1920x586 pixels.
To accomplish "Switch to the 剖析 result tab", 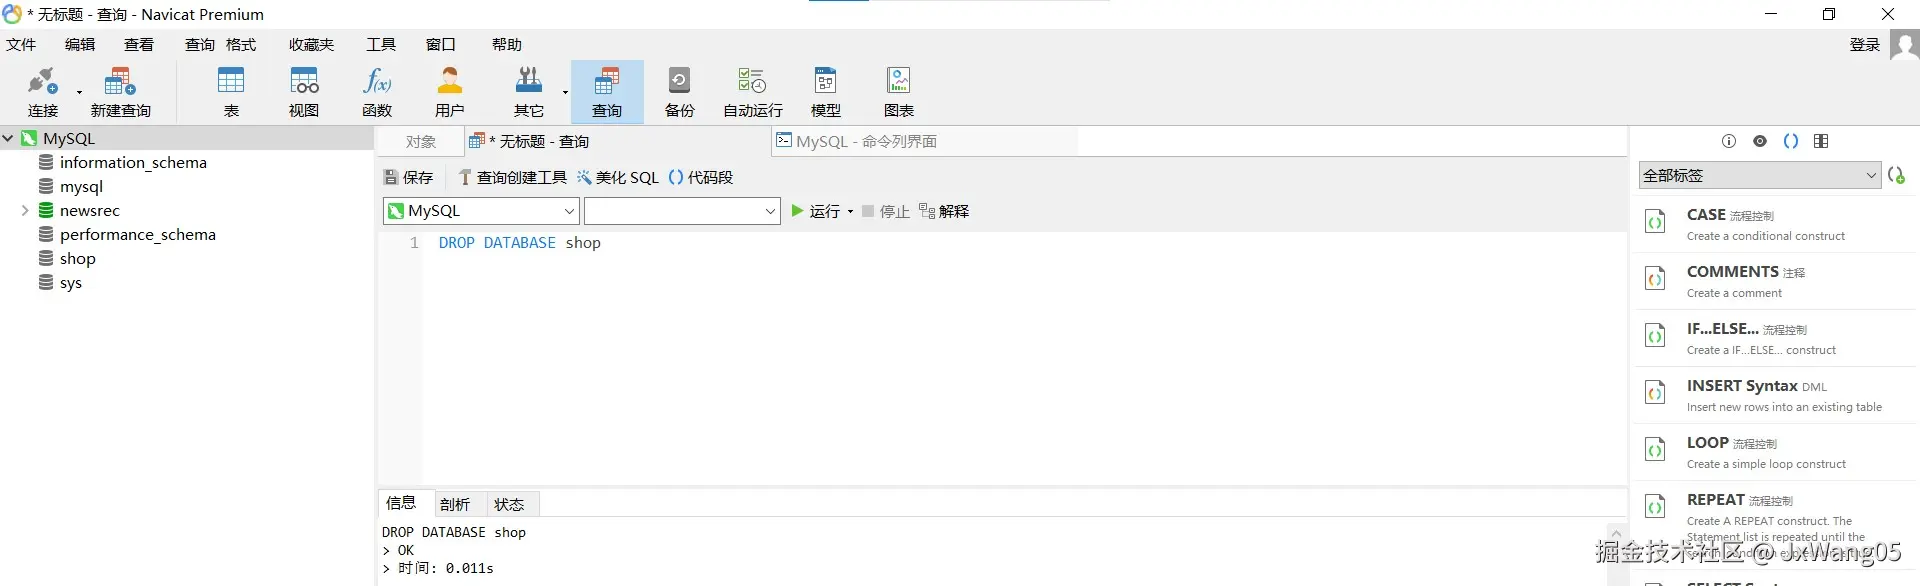I will coord(455,504).
